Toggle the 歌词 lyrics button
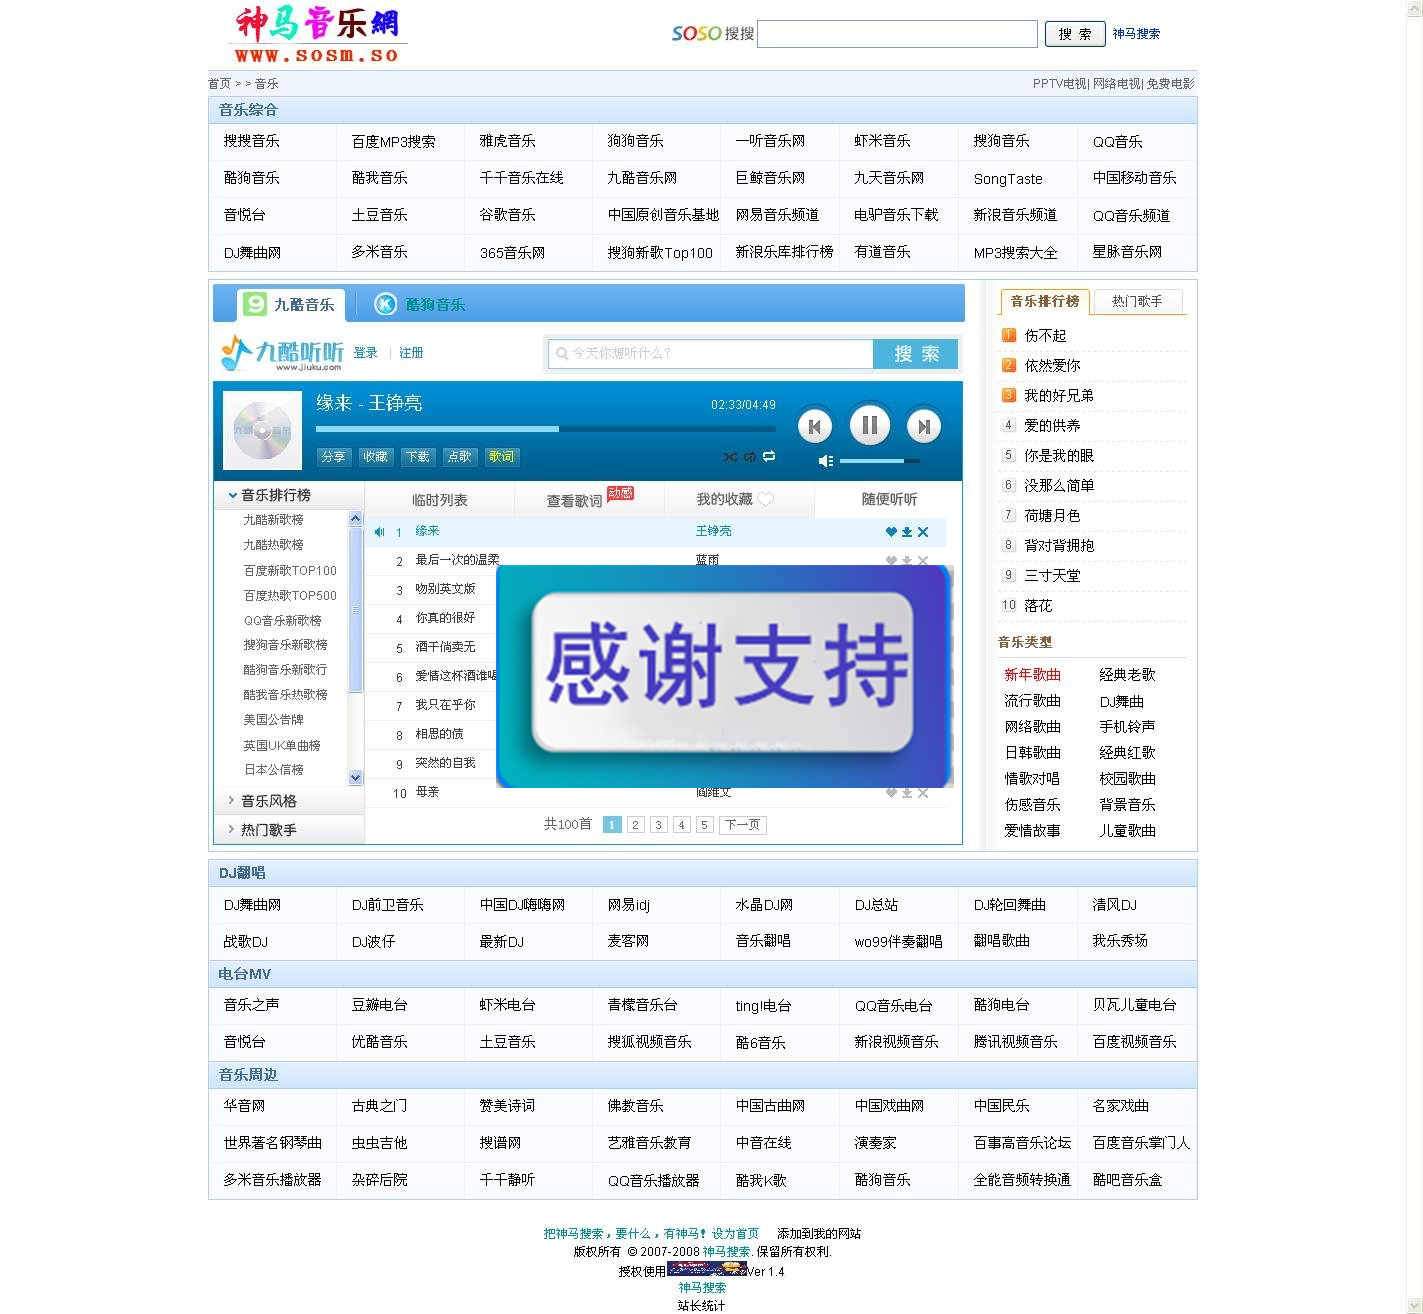Screen dimensions: 1423x1314 (x=501, y=457)
